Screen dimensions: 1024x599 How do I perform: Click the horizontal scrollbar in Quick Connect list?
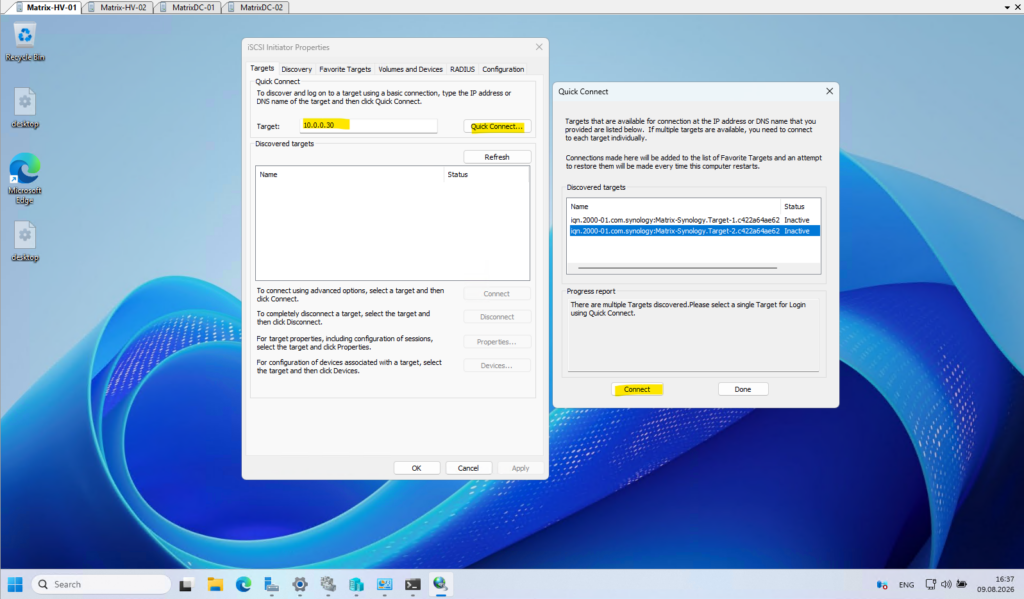[x=677, y=268]
